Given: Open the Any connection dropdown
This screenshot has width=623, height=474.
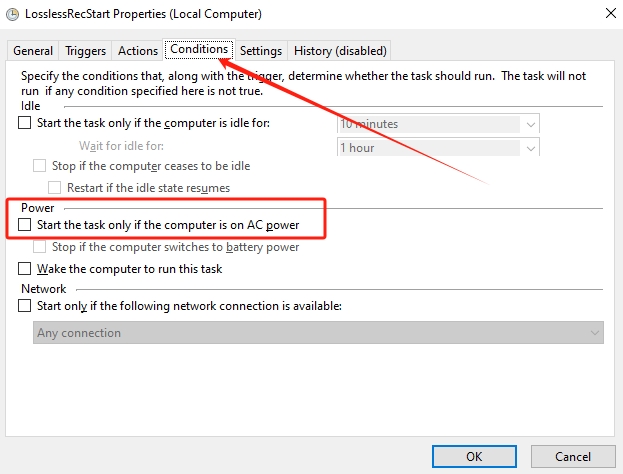Looking at the screenshot, I should 318,333.
